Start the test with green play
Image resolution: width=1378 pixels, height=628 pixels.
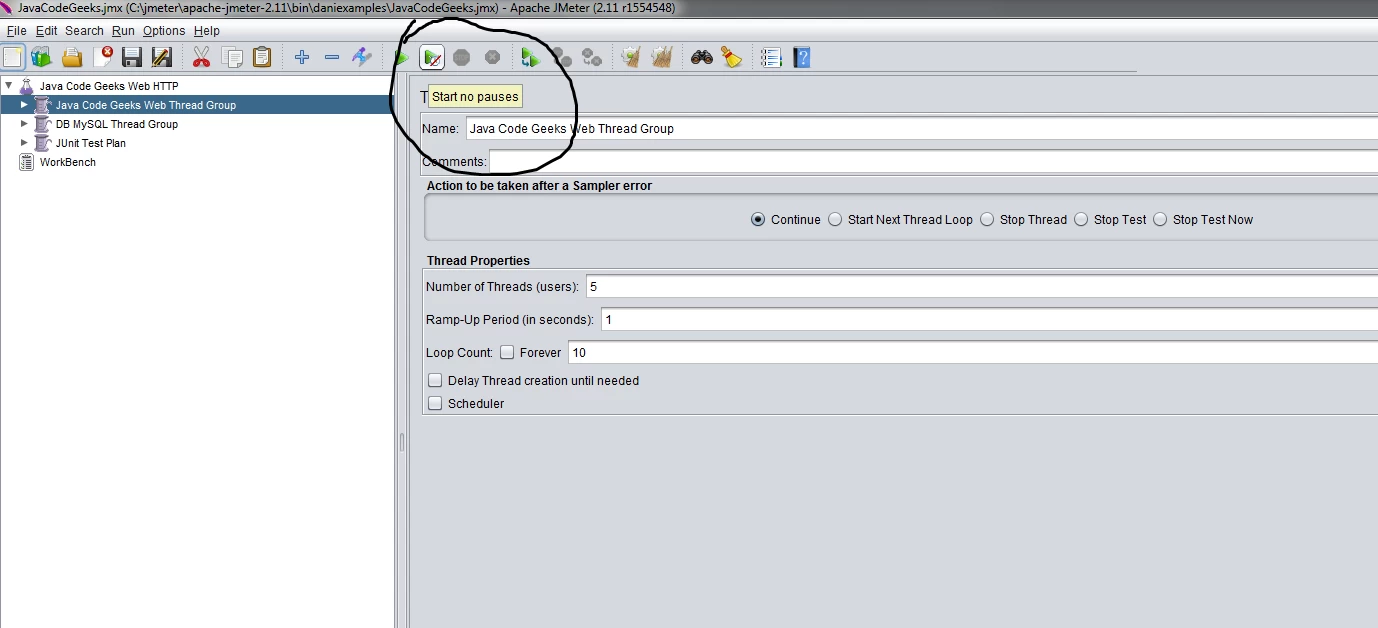(x=402, y=57)
